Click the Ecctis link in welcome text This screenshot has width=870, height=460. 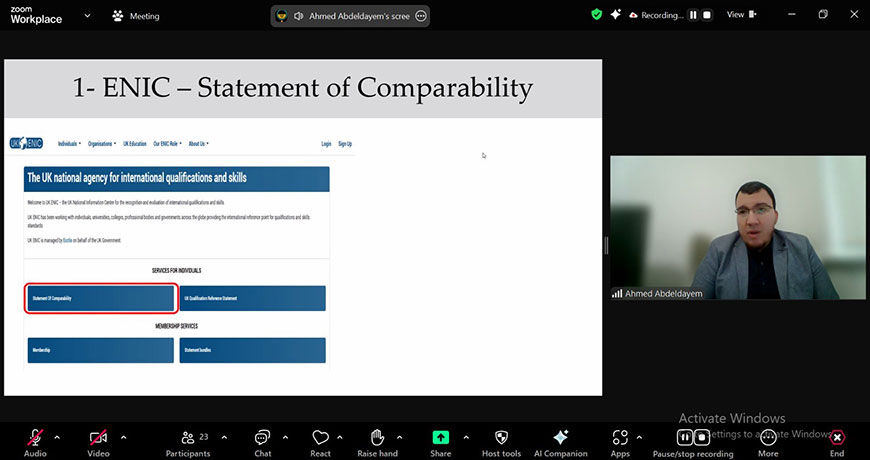[x=67, y=241]
